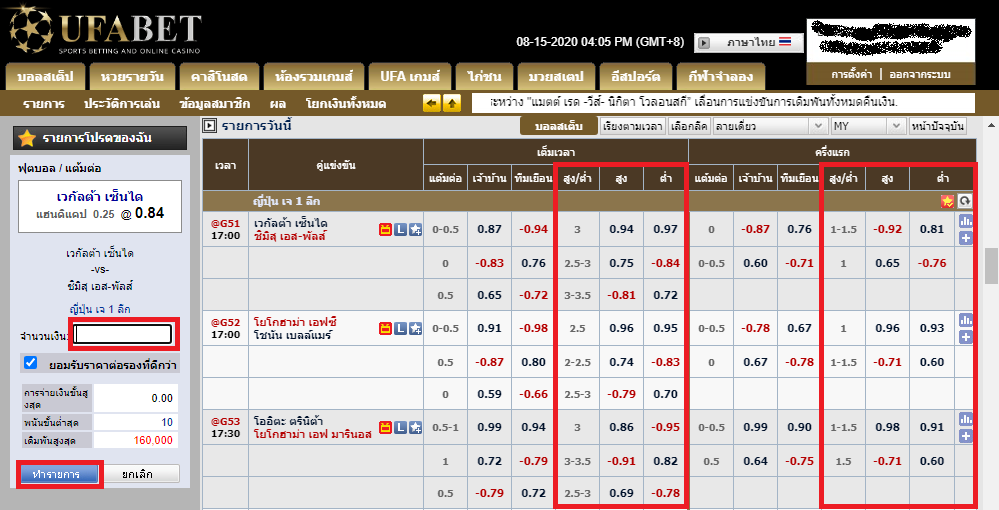This screenshot has height=510, width=999.
Task: Click the page vertical scrollbar thumb
Action: click(991, 266)
